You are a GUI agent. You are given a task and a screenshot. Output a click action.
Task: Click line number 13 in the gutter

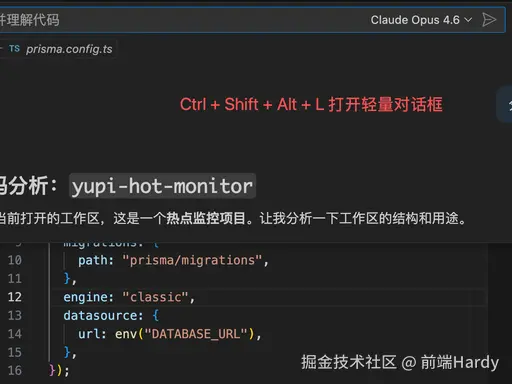(x=15, y=315)
